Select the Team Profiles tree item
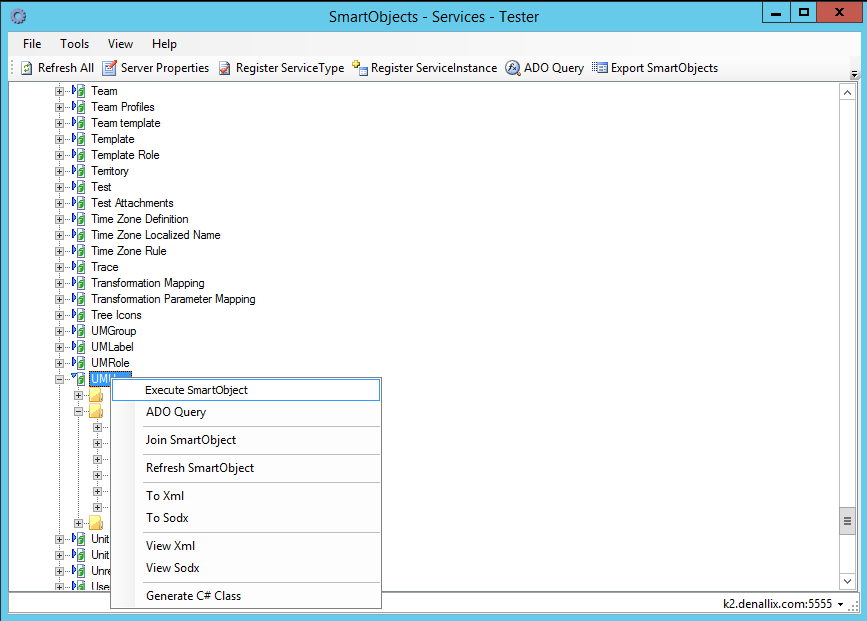867x621 pixels. pos(123,107)
